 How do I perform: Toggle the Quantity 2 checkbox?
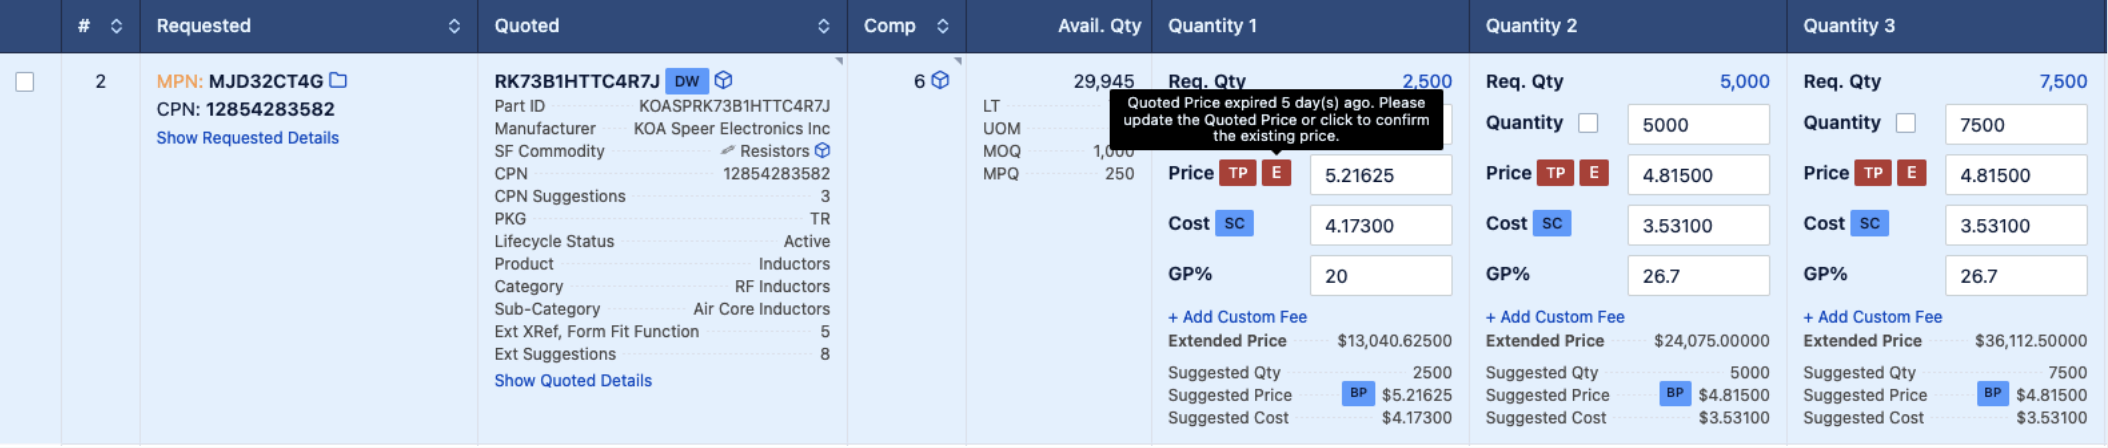coord(1588,123)
